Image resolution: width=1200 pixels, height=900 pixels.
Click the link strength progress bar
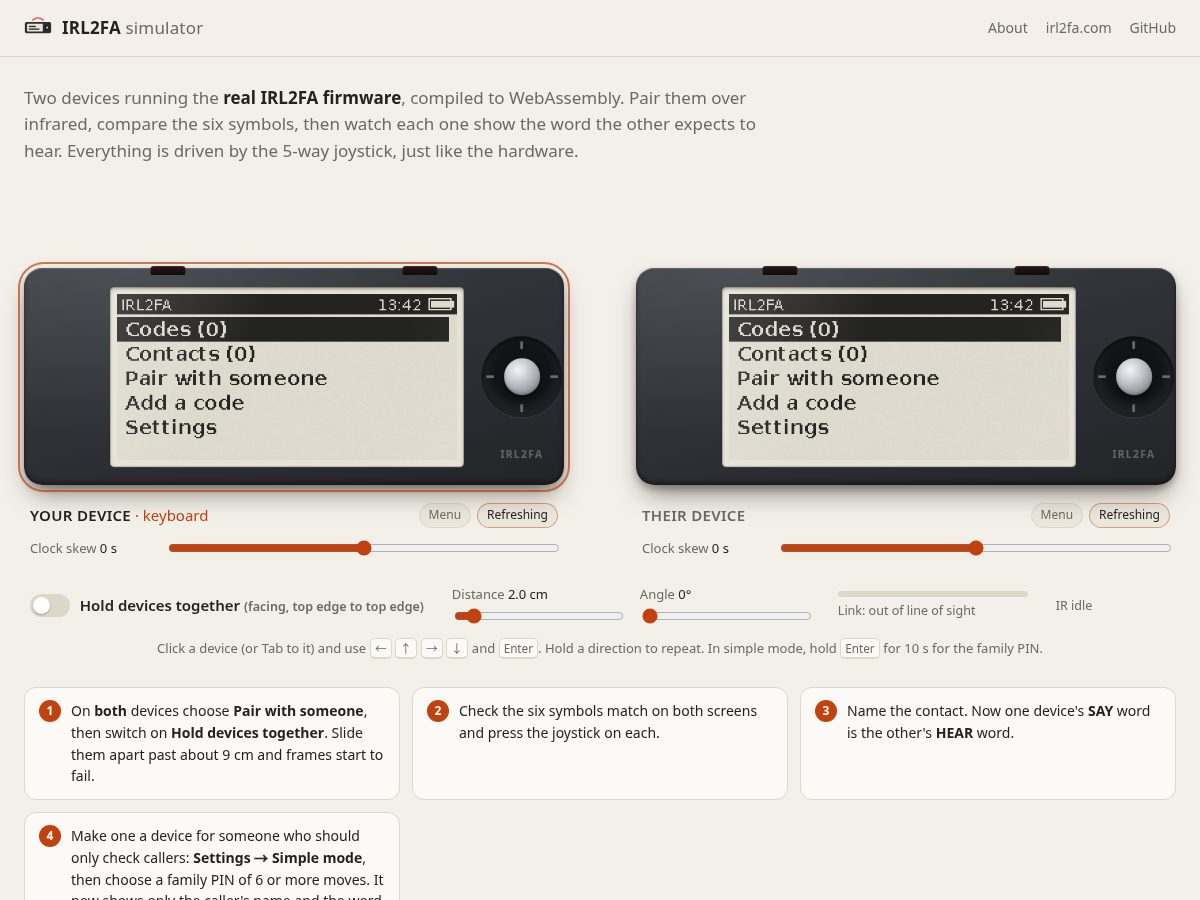coord(933,594)
